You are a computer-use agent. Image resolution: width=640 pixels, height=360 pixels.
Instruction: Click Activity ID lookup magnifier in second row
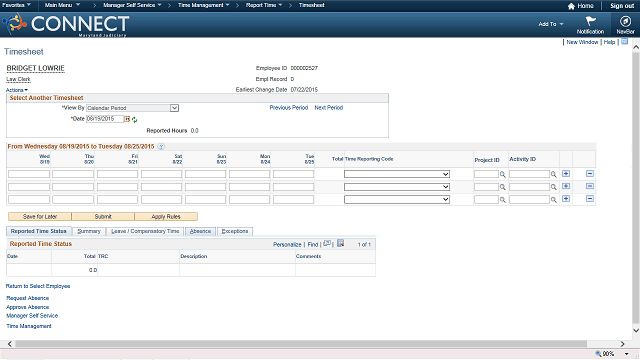(x=553, y=187)
